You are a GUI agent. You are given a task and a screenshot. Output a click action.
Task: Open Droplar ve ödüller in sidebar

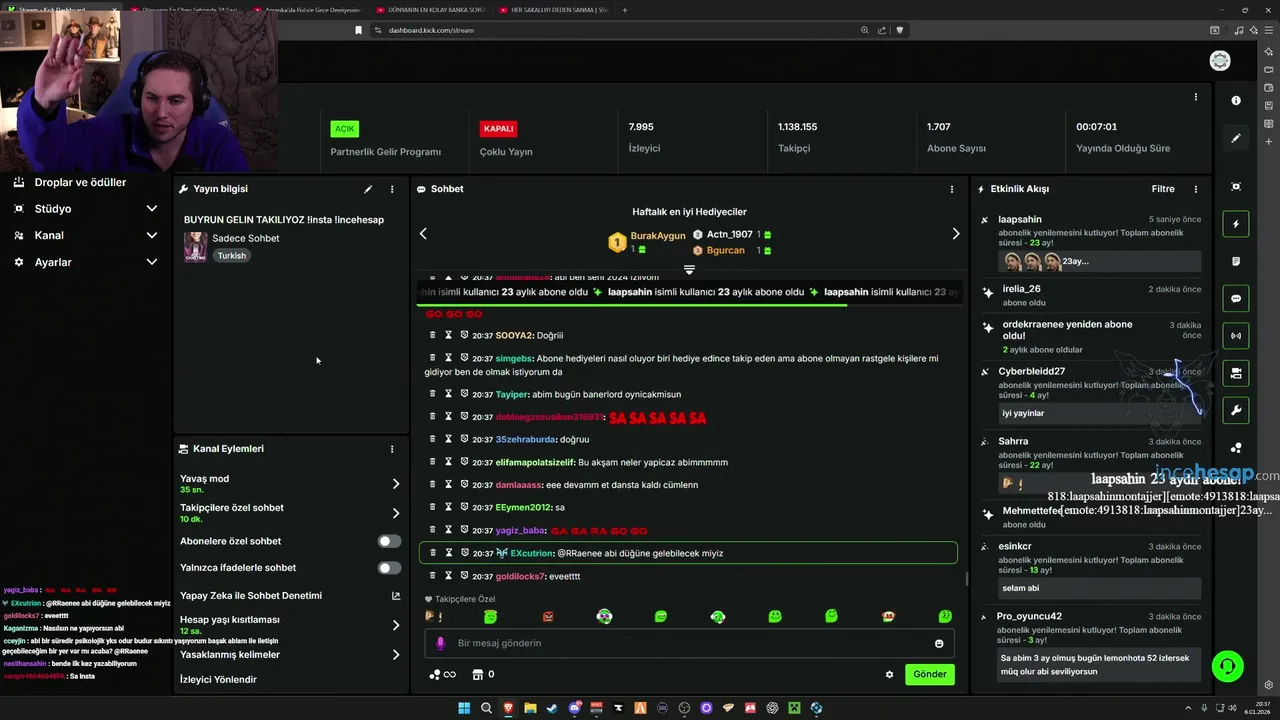80,183
